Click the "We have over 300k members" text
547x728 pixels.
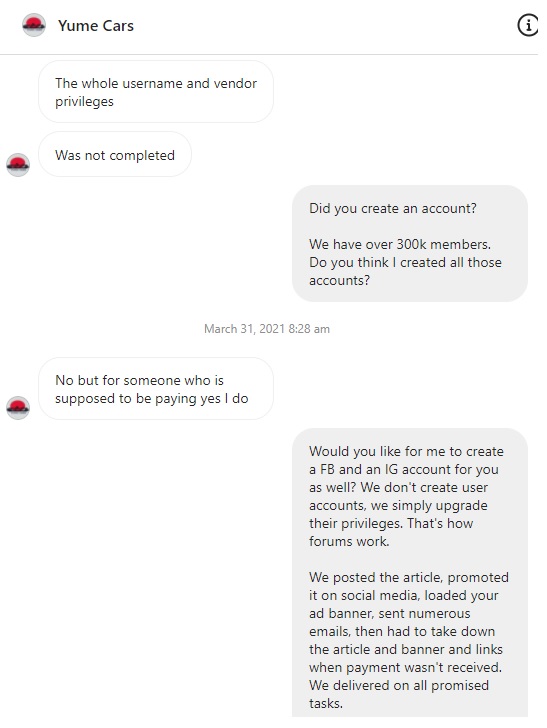click(400, 244)
